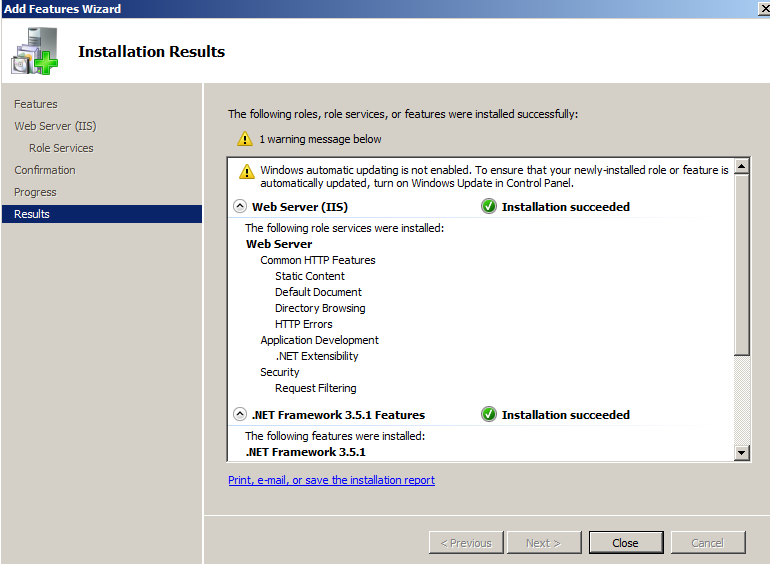Click the bold 'Web Server' heading in the results list
The width and height of the screenshot is (770, 564).
(x=279, y=244)
